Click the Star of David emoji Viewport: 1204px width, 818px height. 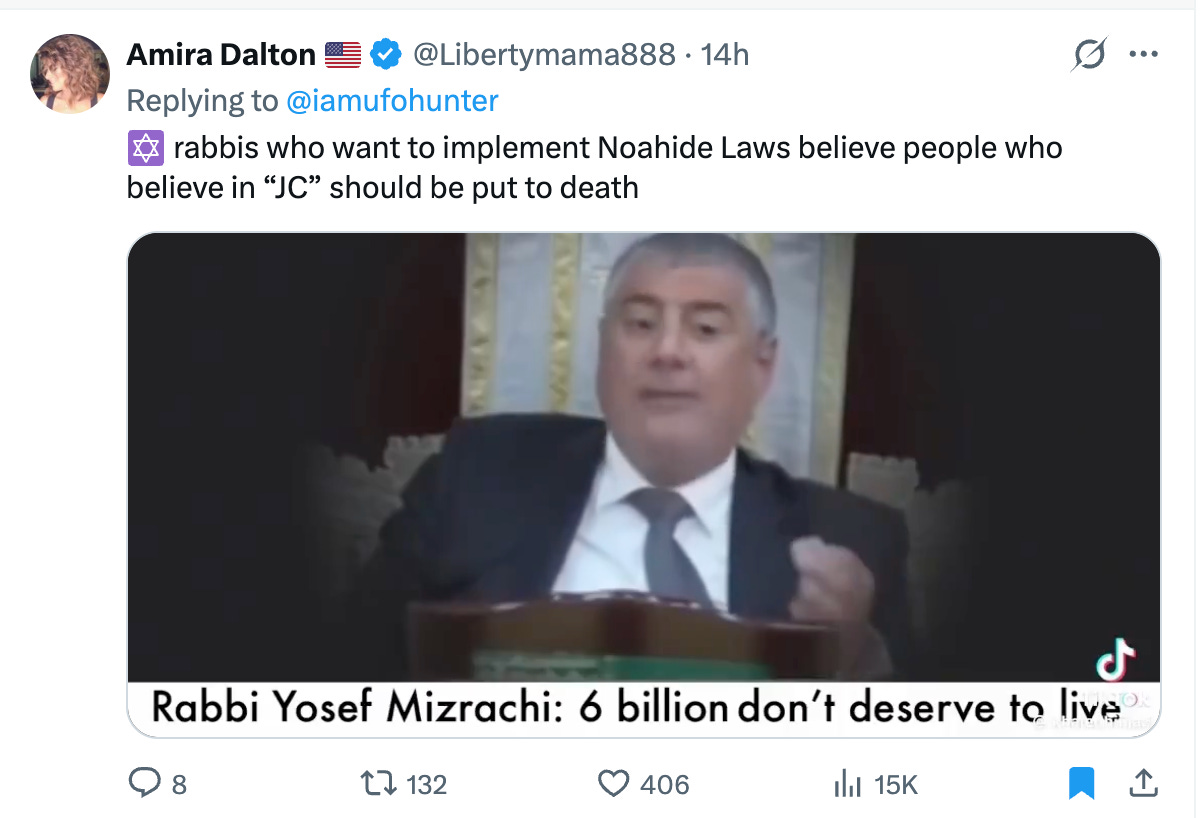click(145, 149)
